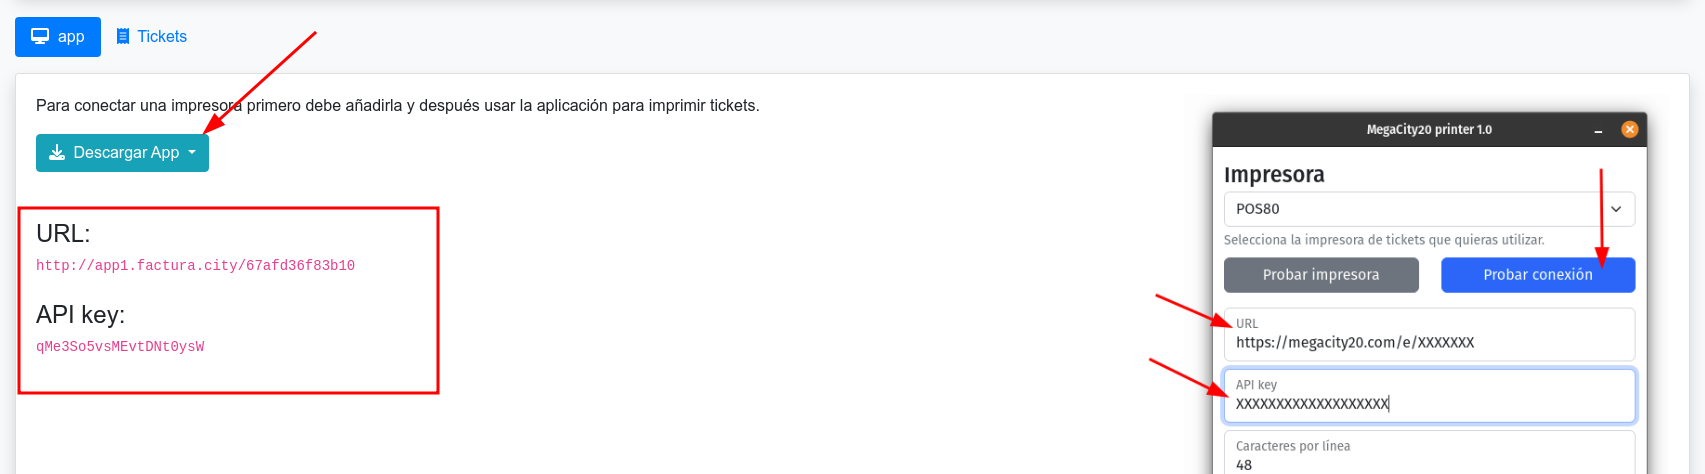
Task: Select the app tab label
Action: [x=71, y=37]
